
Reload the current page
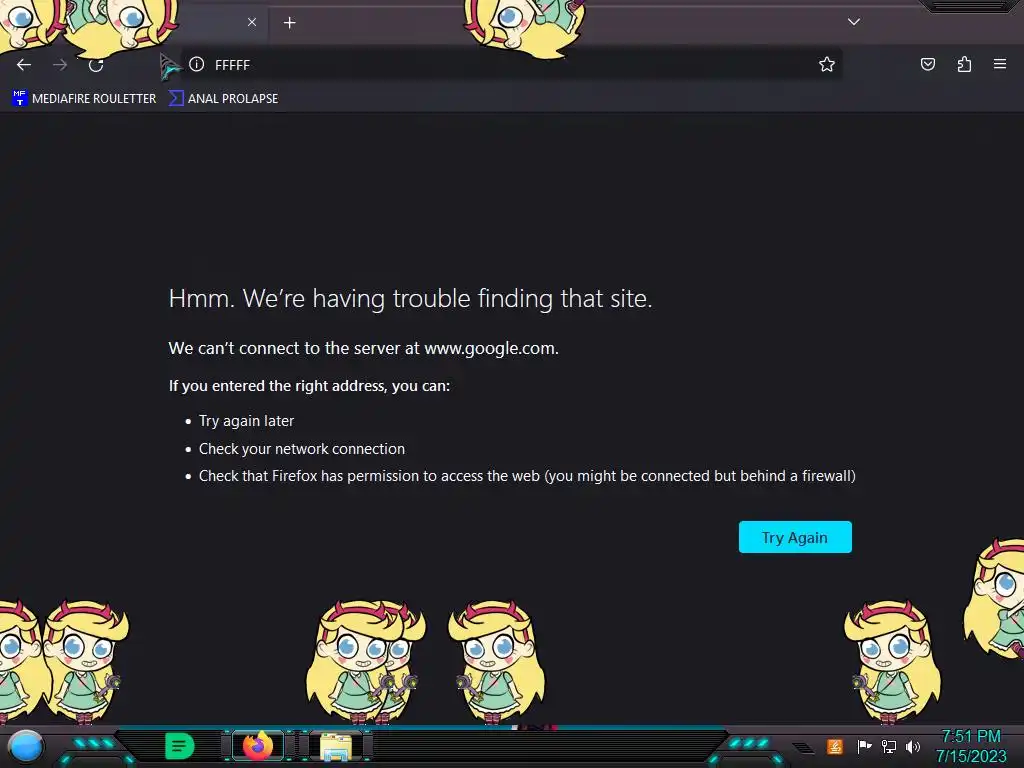point(96,65)
